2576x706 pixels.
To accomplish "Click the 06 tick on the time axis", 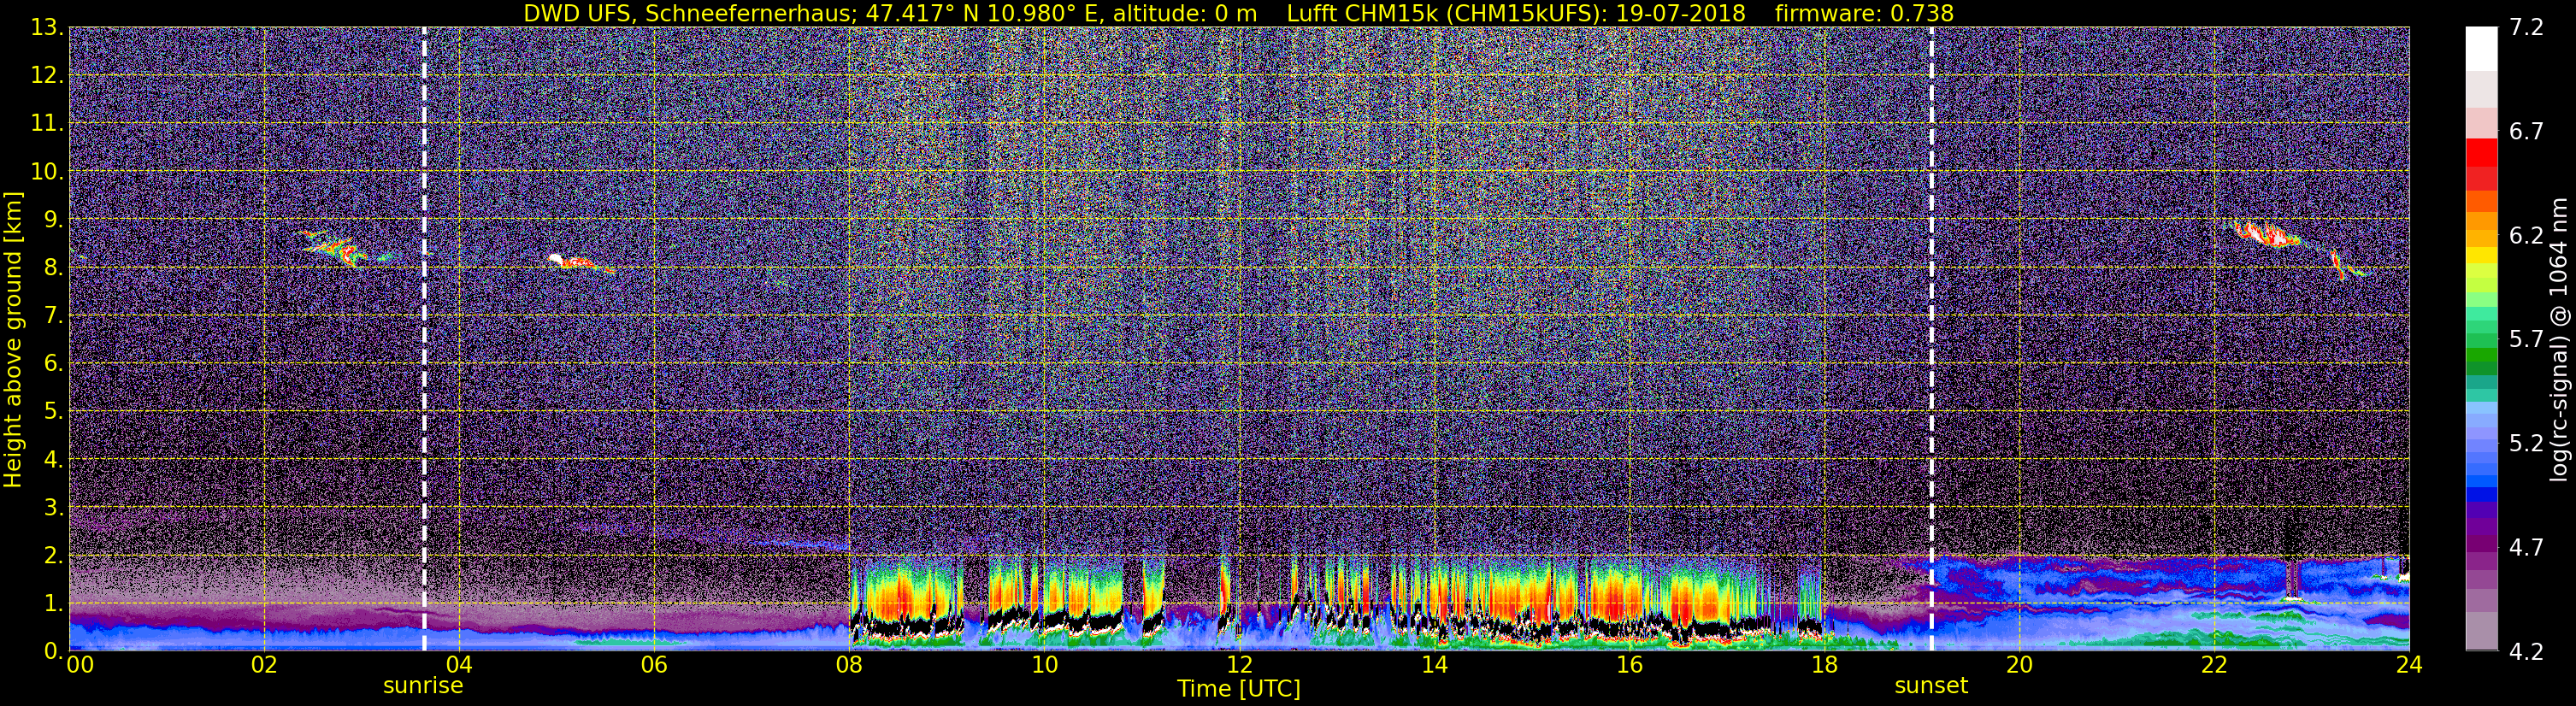I will [x=654, y=665].
